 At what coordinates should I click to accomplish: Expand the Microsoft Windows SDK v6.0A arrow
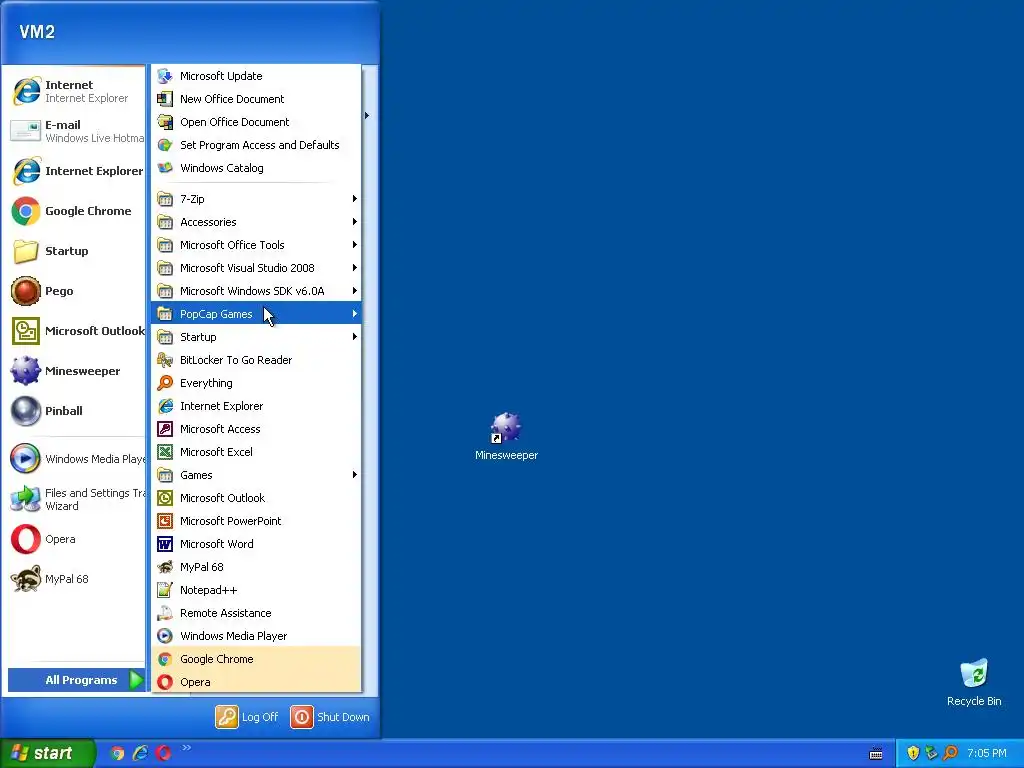pyautogui.click(x=355, y=291)
